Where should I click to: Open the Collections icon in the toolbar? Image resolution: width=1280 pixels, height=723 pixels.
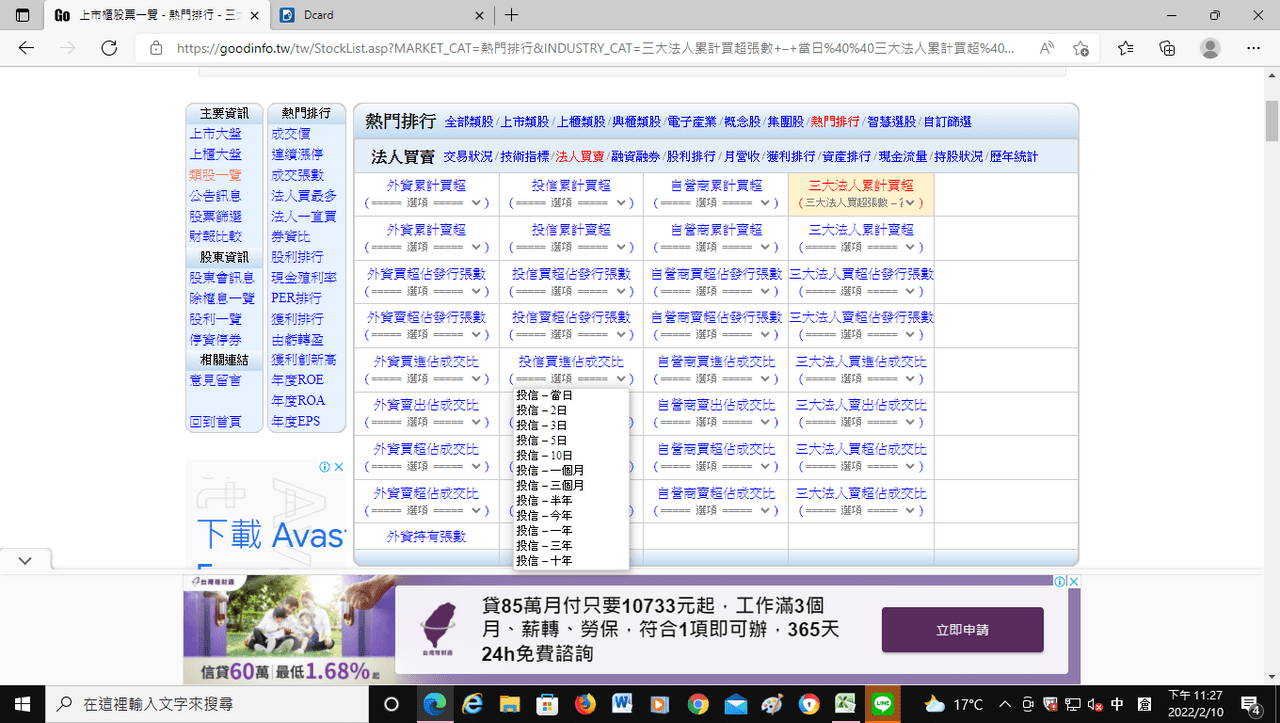(1167, 48)
